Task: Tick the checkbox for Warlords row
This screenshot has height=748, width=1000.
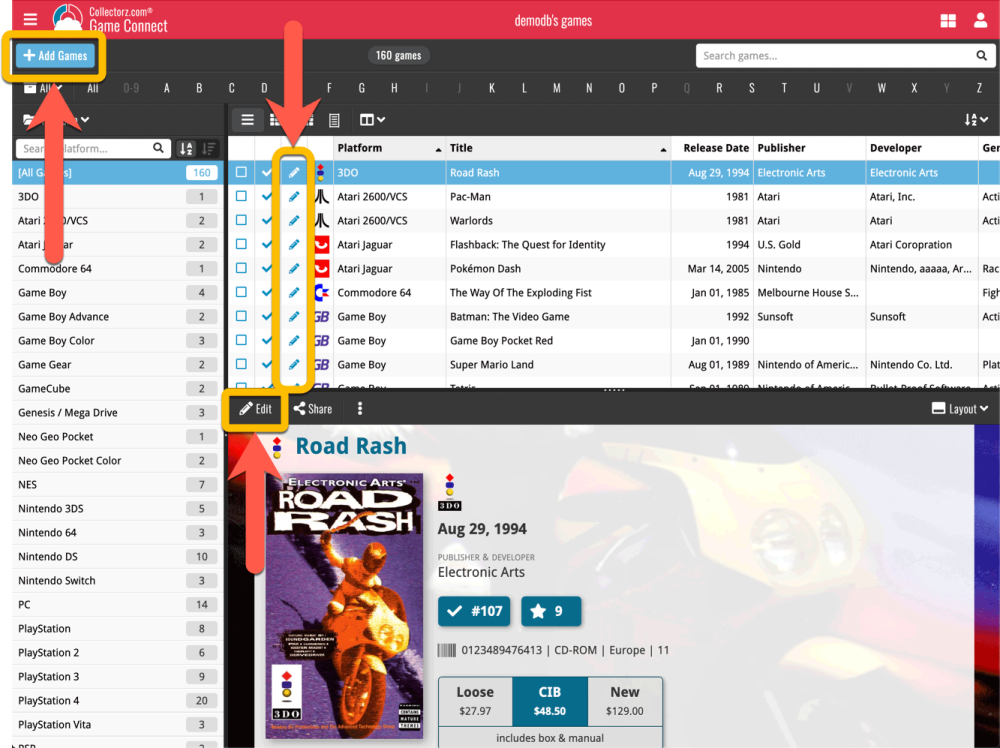Action: tap(241, 220)
